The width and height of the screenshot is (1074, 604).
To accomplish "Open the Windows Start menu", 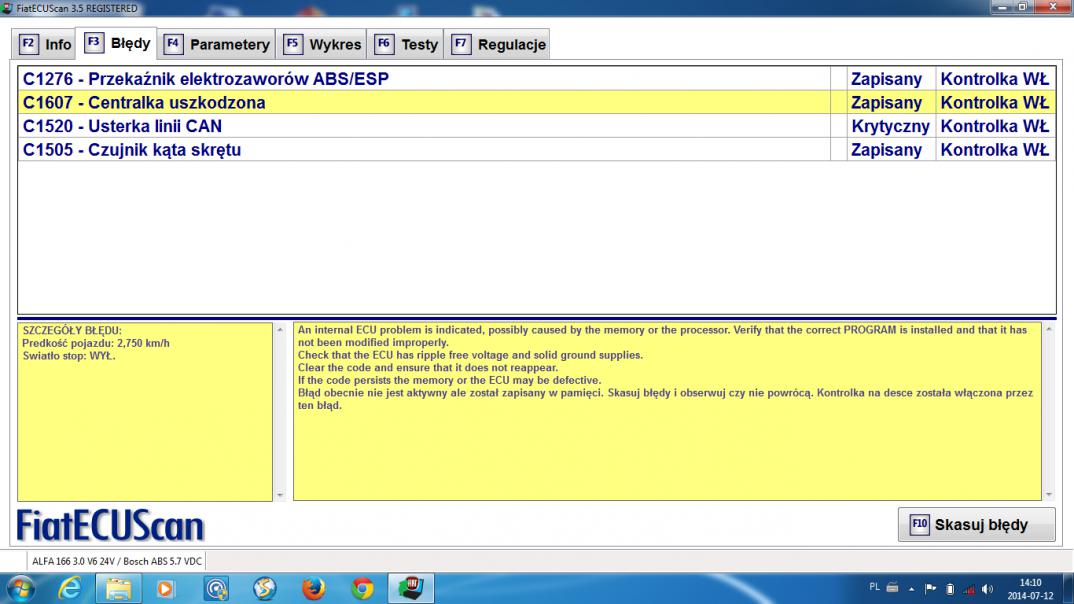I will pos(20,589).
